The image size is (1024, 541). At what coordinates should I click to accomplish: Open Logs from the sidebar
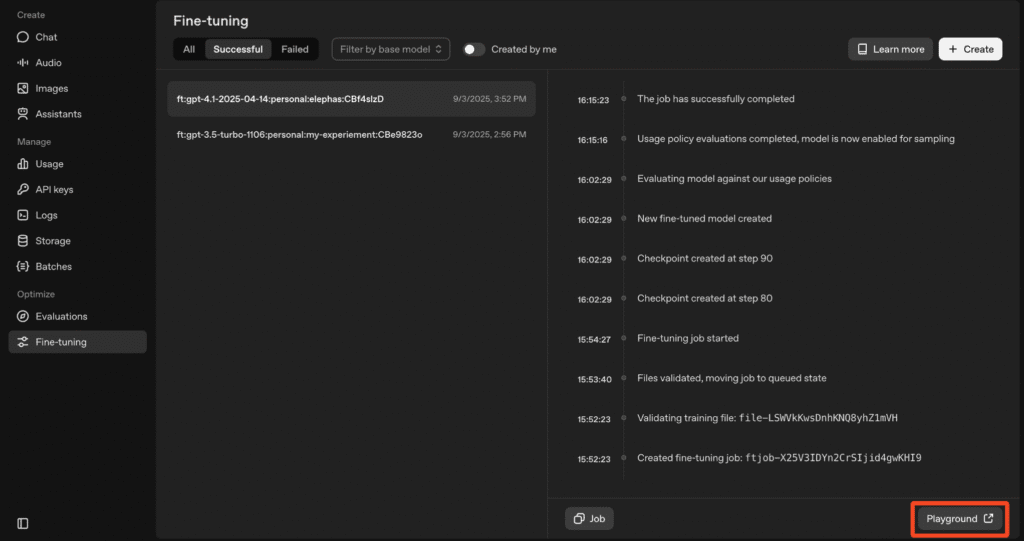46,215
